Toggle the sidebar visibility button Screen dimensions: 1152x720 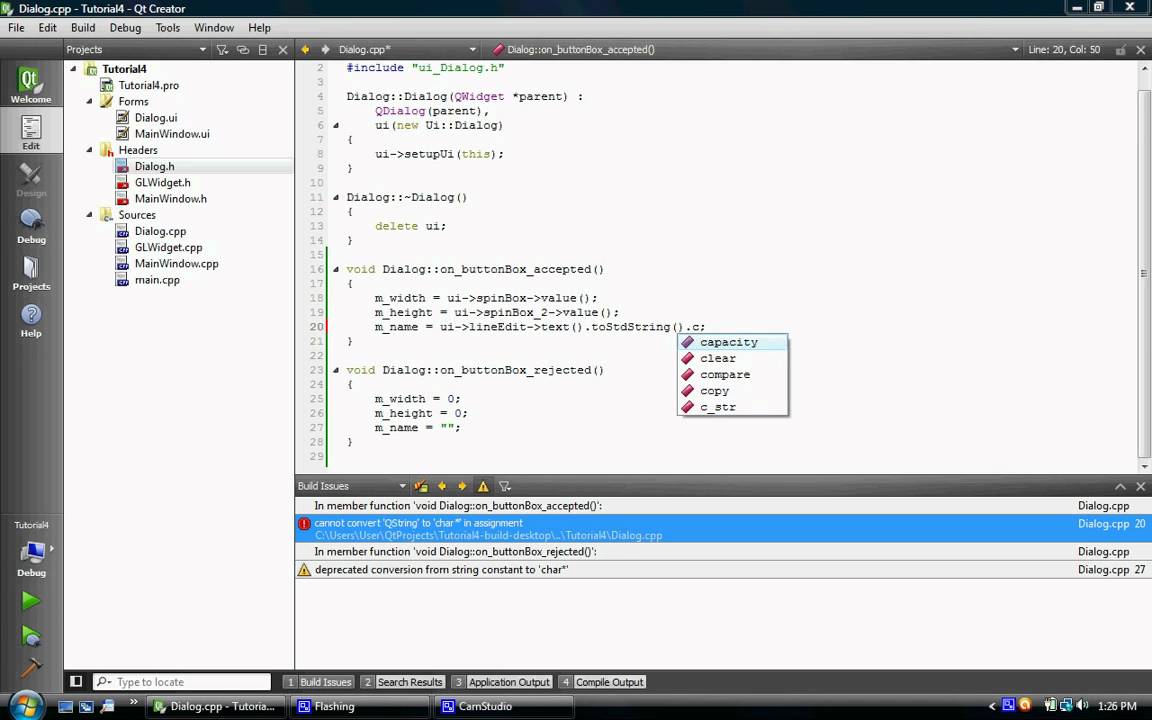(x=76, y=681)
